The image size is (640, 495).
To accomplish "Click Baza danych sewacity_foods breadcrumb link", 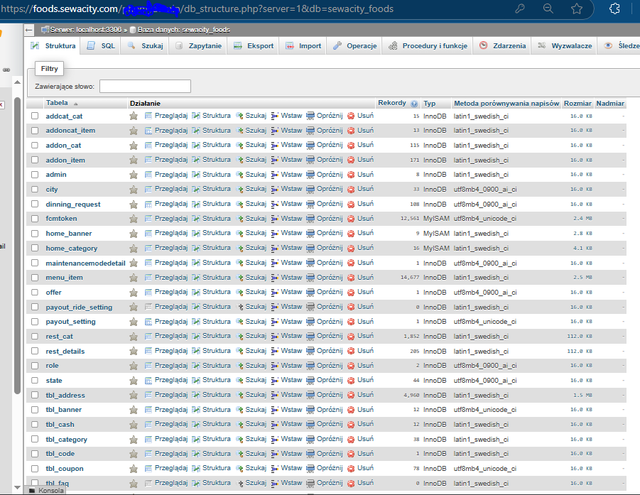I will click(183, 30).
